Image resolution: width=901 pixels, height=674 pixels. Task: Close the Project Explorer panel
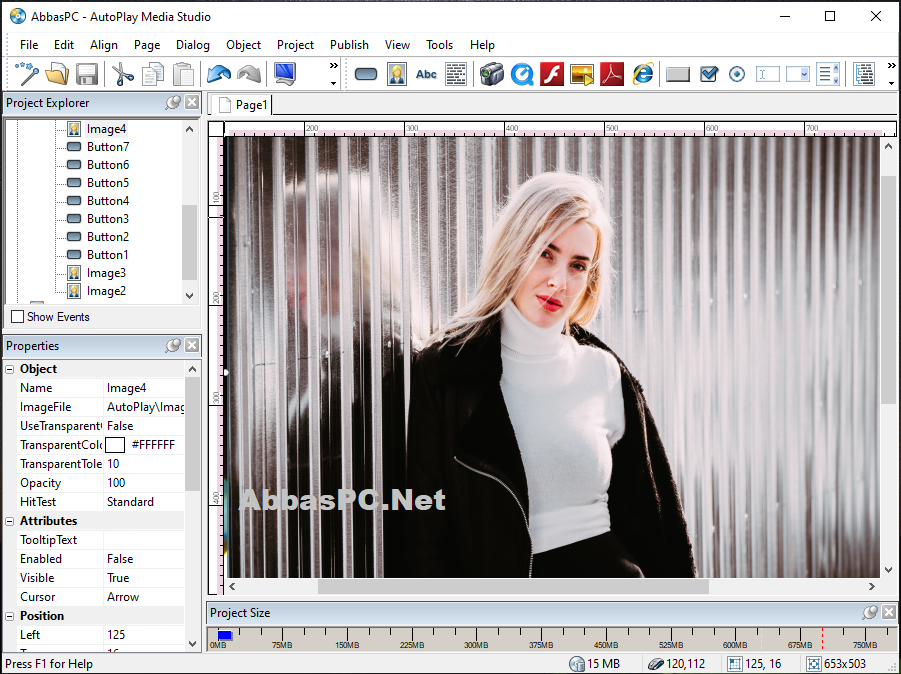(x=192, y=103)
